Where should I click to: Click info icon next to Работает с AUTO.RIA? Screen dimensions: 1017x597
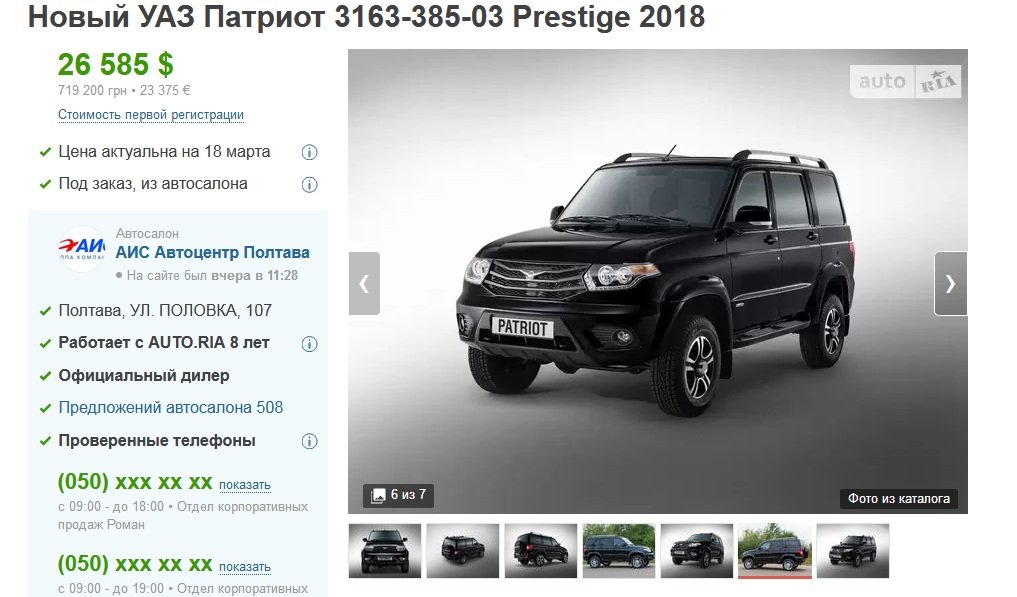point(309,344)
